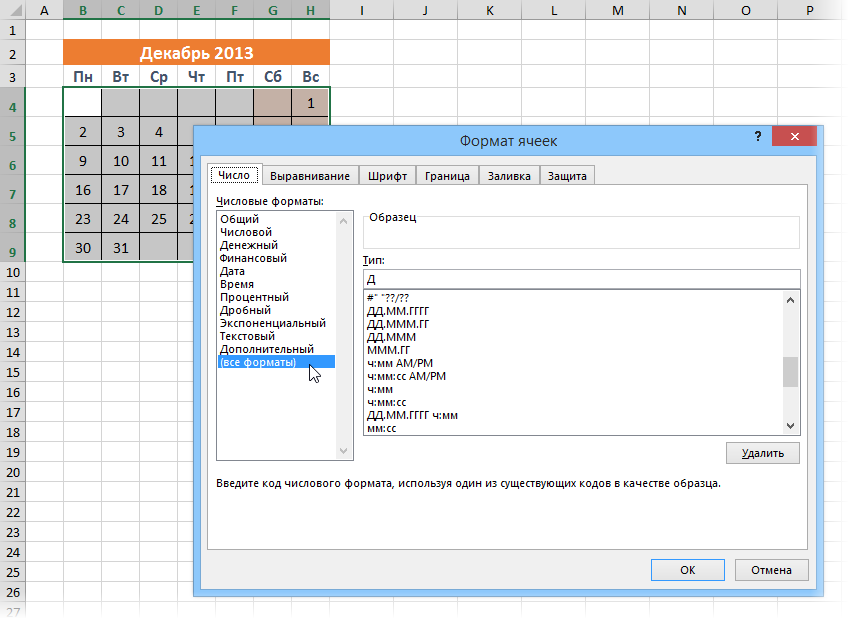Open the Граница tab

coord(447,176)
